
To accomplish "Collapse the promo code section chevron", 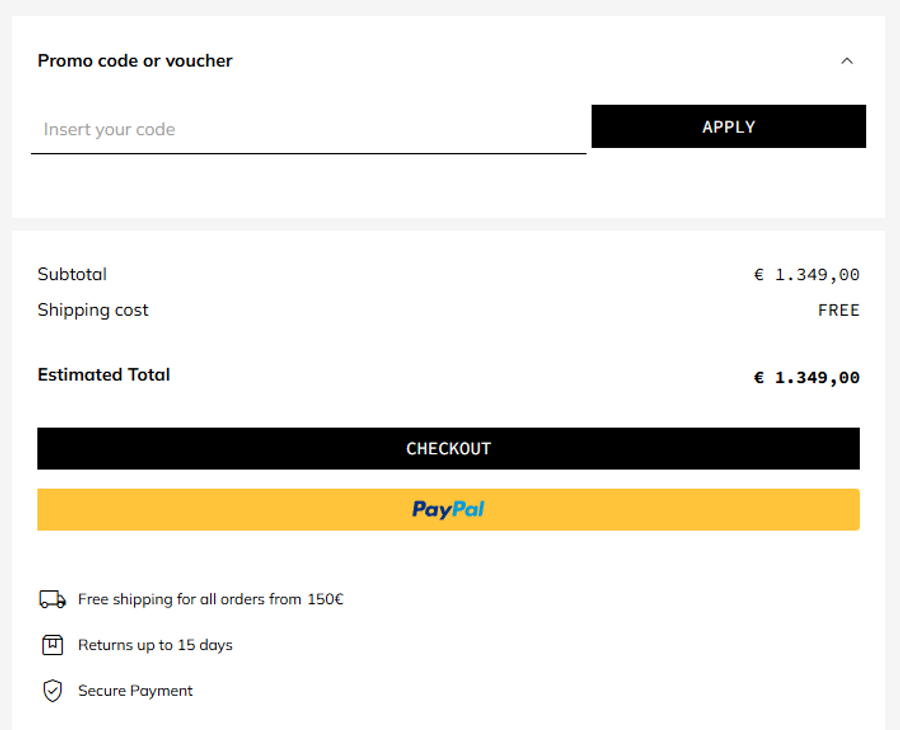I will [847, 61].
